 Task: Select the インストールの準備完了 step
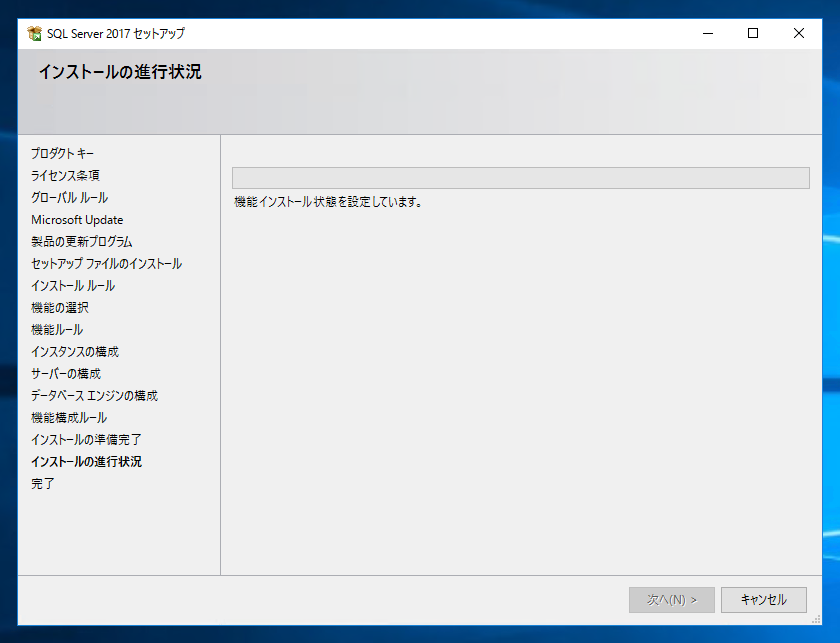86,439
